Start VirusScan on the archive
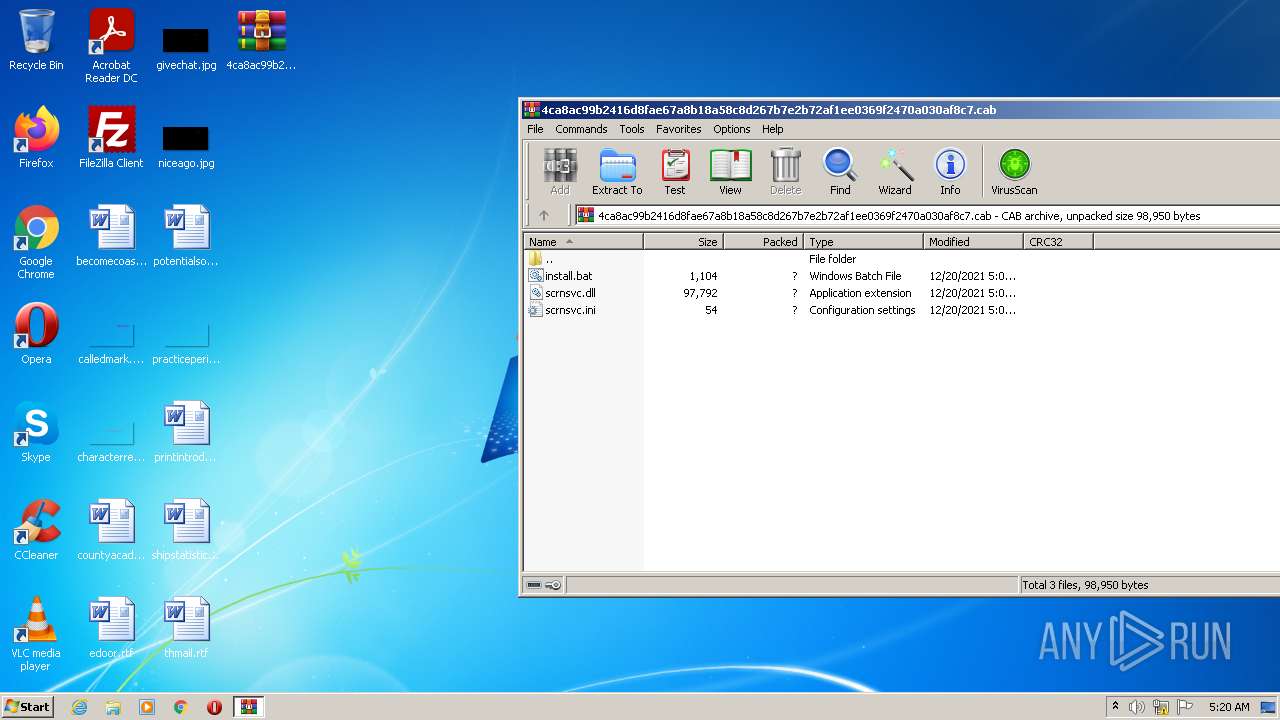1280x720 pixels. pyautogui.click(x=1014, y=172)
